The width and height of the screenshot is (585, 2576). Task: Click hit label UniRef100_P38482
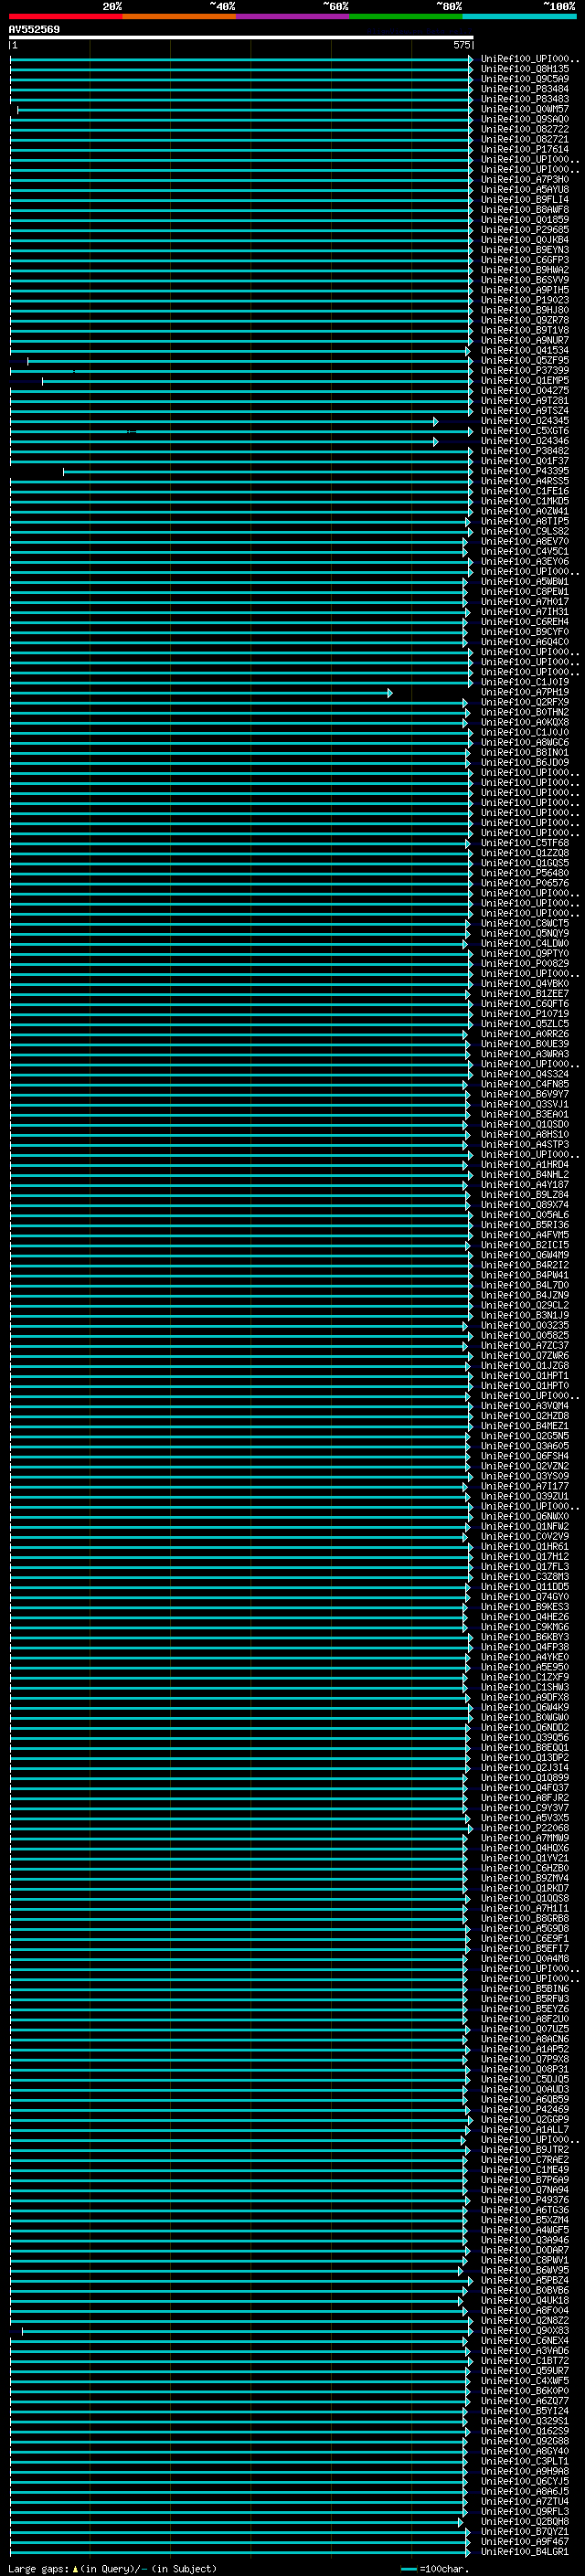pyautogui.click(x=525, y=452)
